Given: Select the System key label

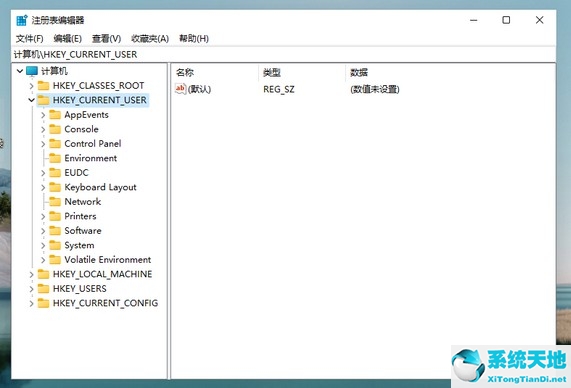Looking at the screenshot, I should tap(79, 246).
